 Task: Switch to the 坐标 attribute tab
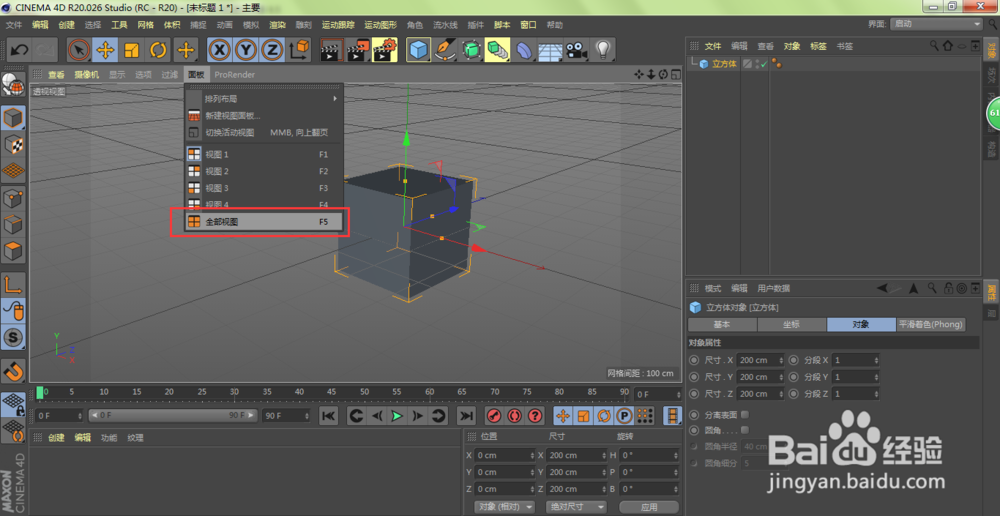point(791,324)
